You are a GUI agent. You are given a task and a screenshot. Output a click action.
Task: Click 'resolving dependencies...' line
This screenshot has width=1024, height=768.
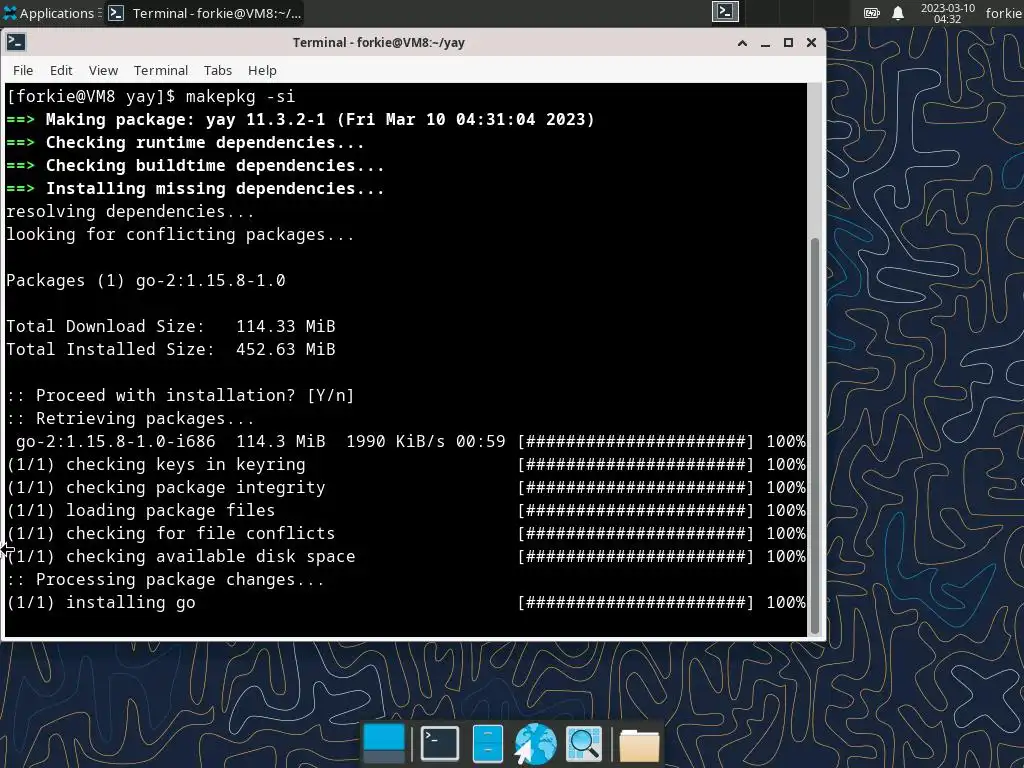point(130,212)
